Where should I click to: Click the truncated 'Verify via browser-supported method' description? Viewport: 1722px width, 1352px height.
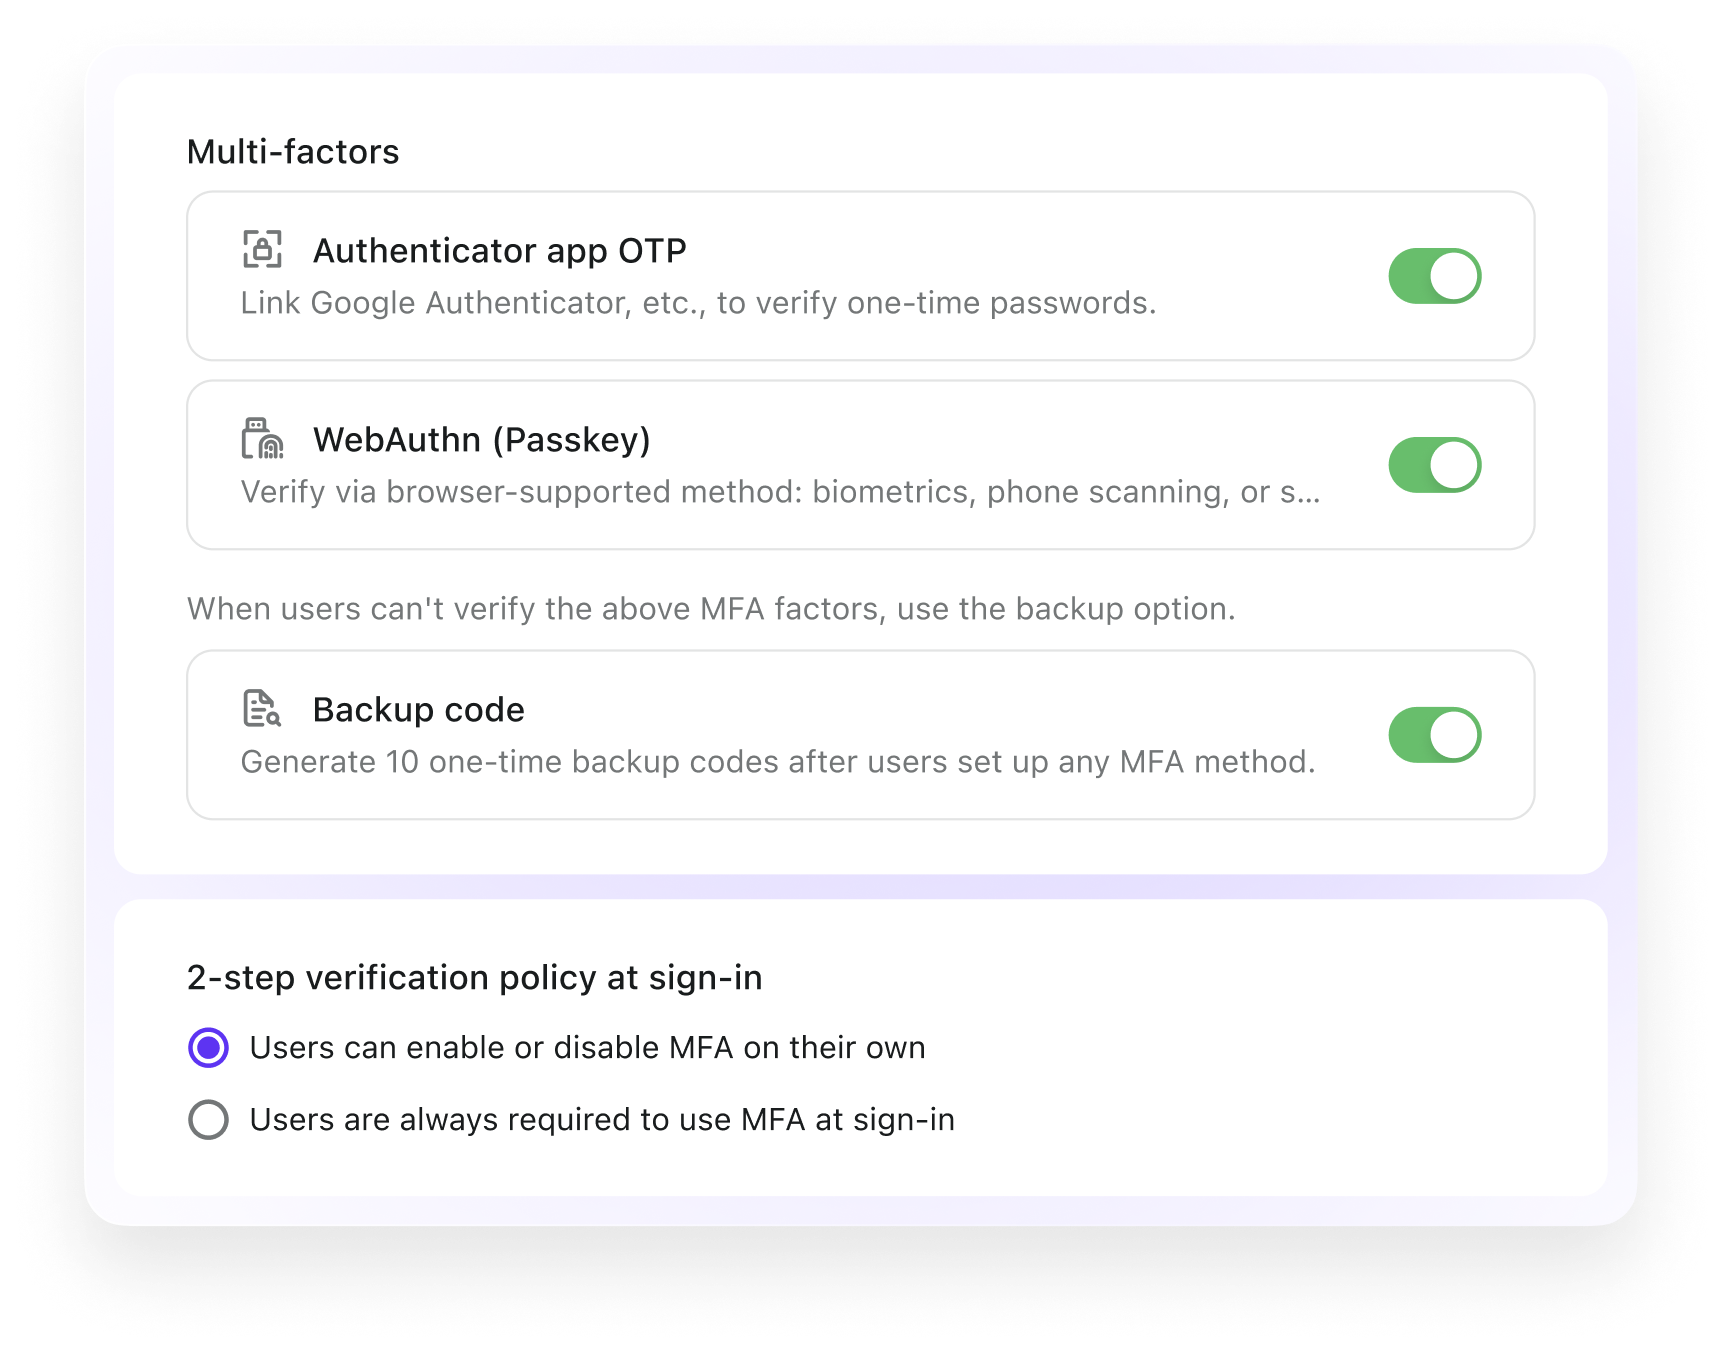click(x=780, y=492)
